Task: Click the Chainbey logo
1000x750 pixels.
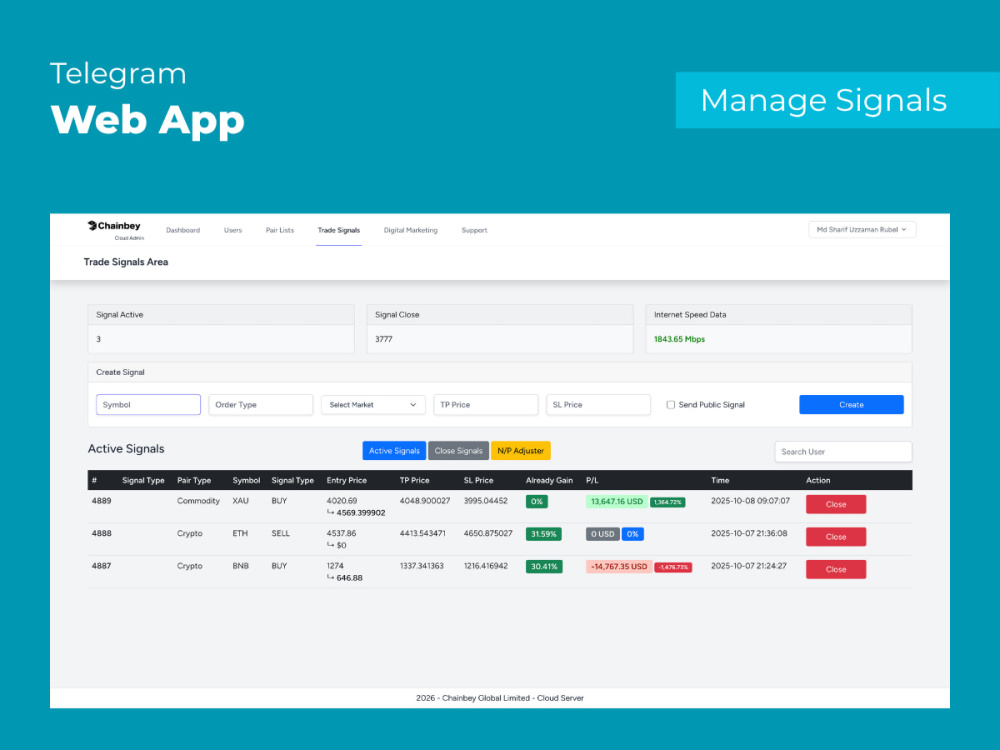Action: click(115, 230)
